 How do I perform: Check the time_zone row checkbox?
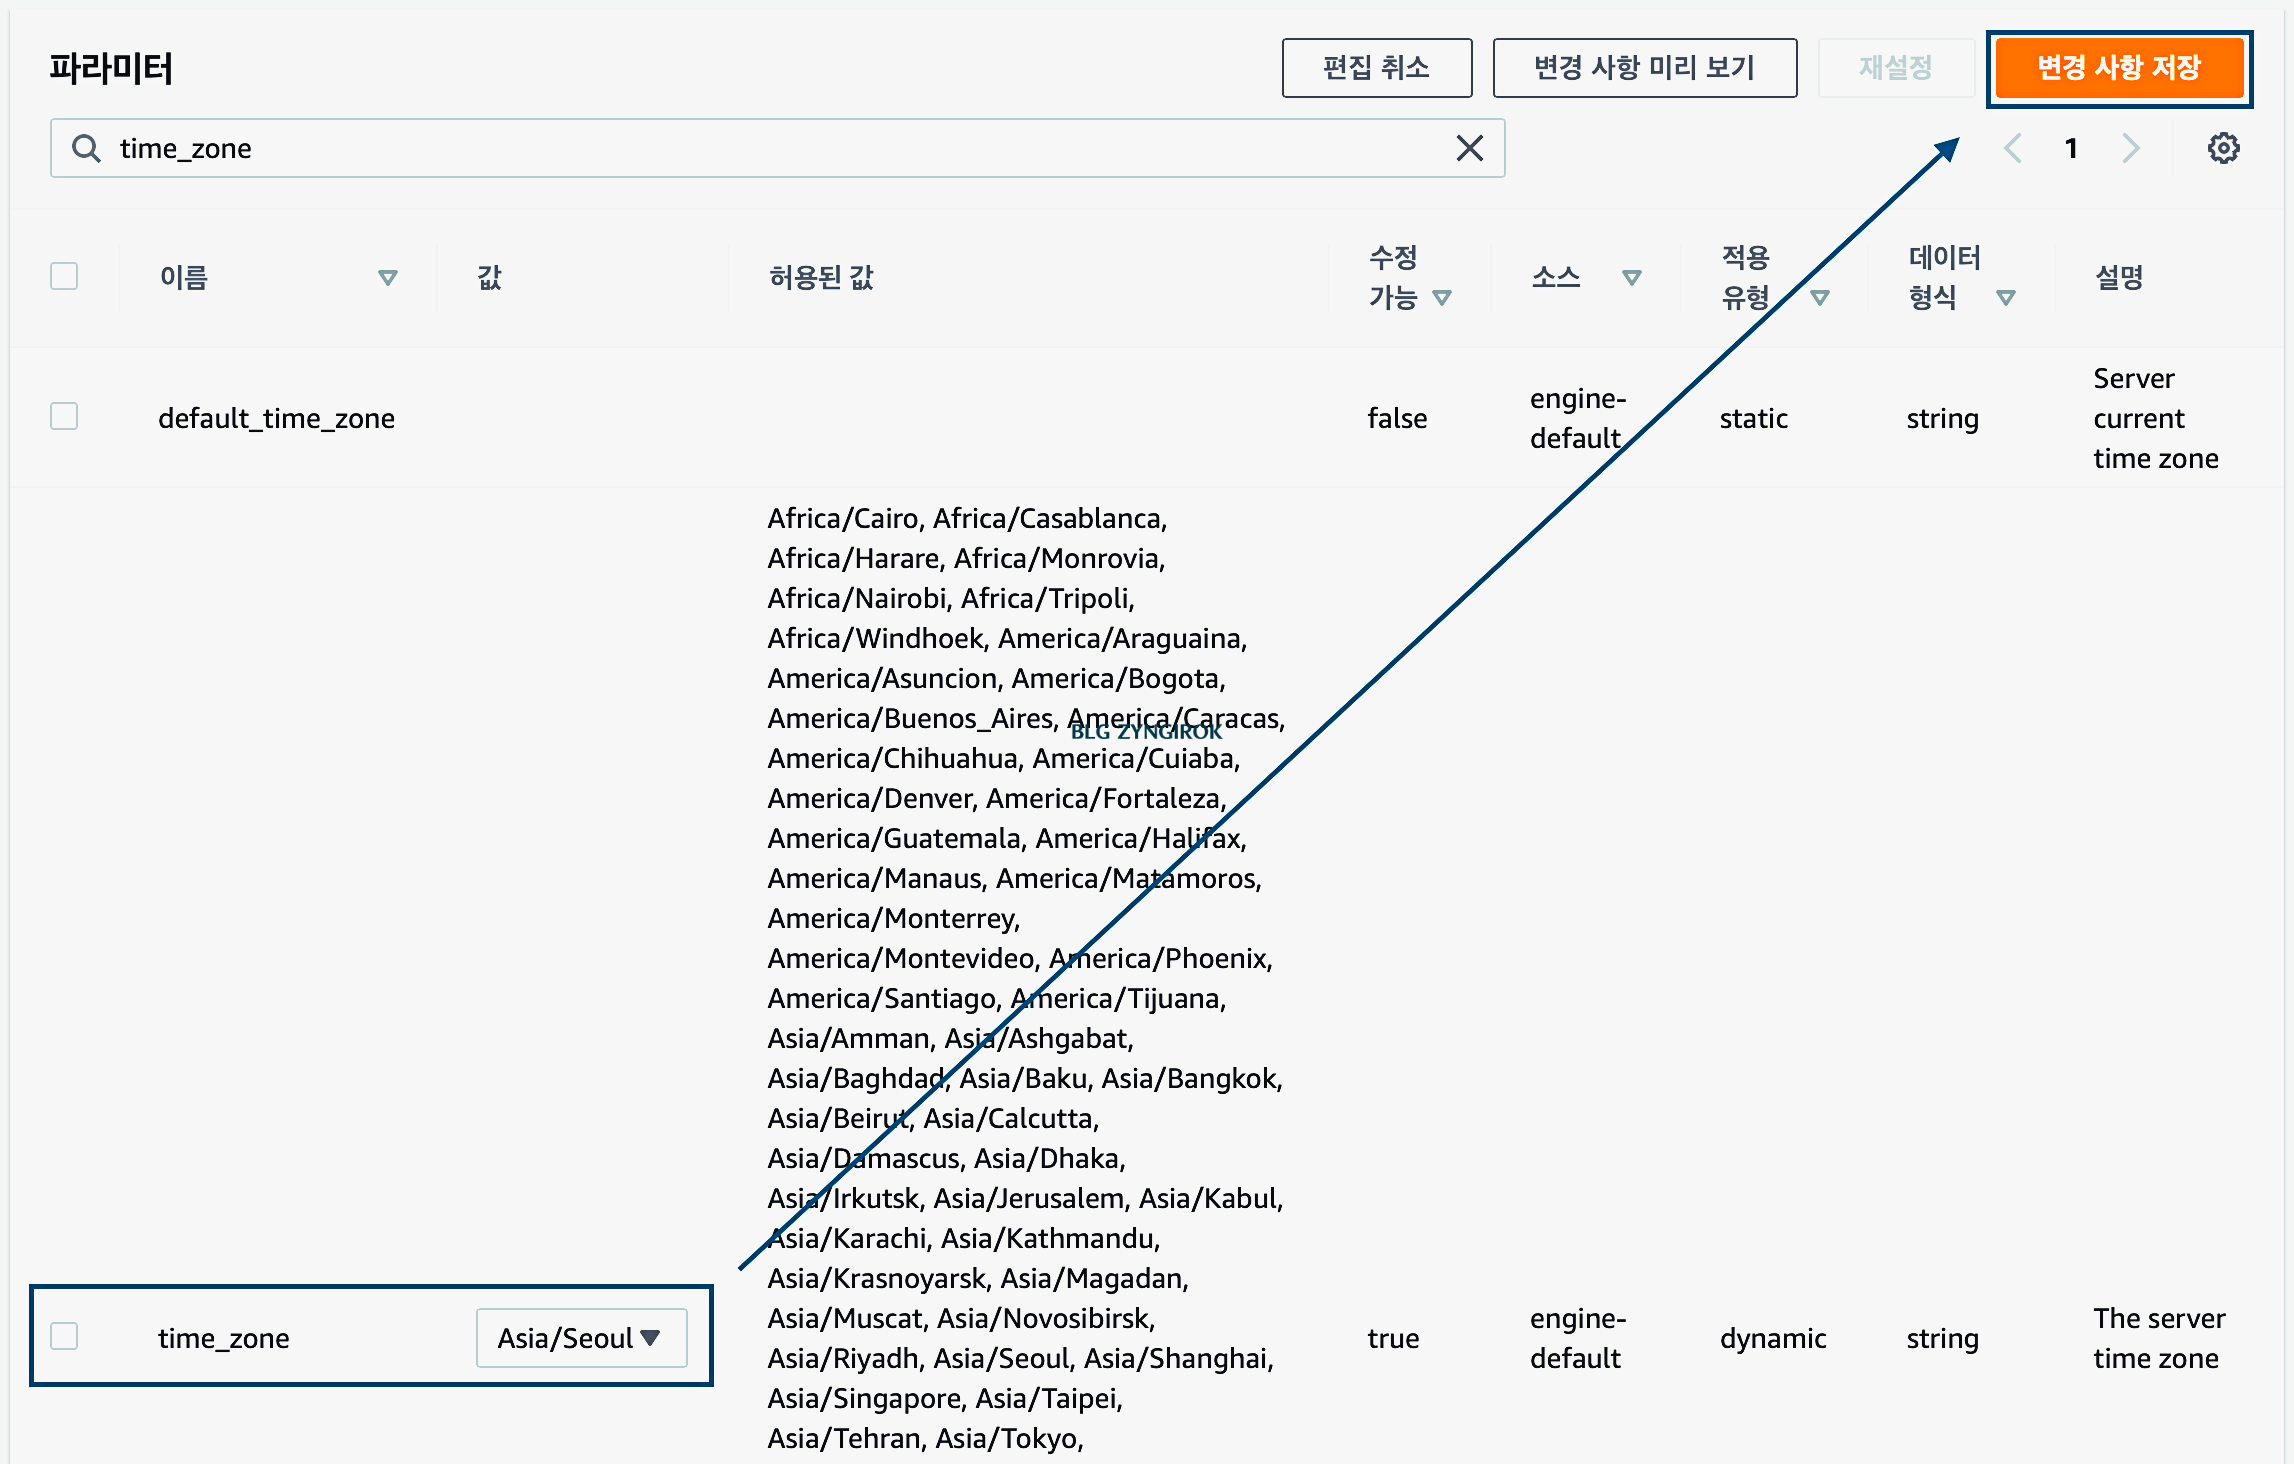click(x=64, y=1336)
